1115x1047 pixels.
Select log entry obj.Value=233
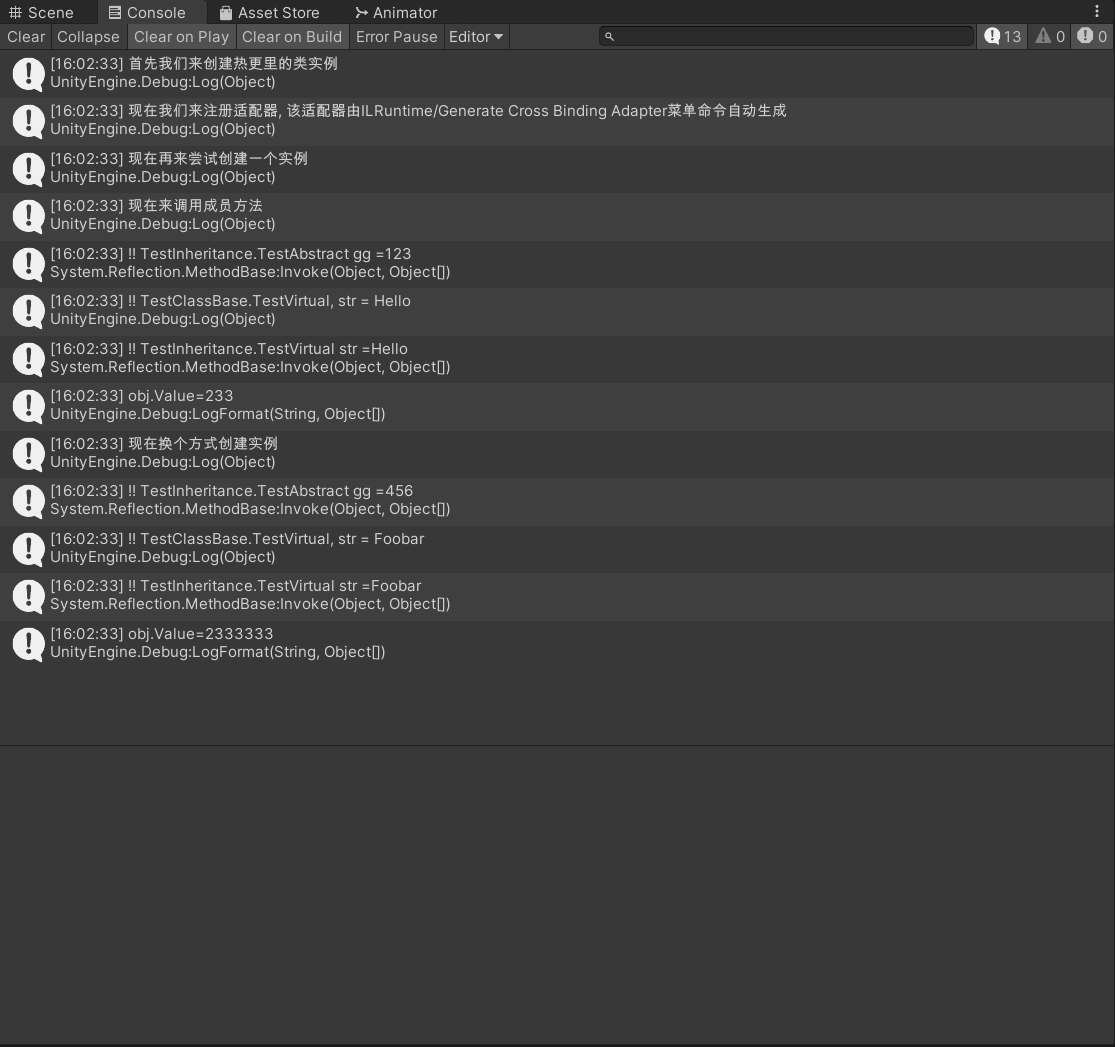(x=558, y=406)
